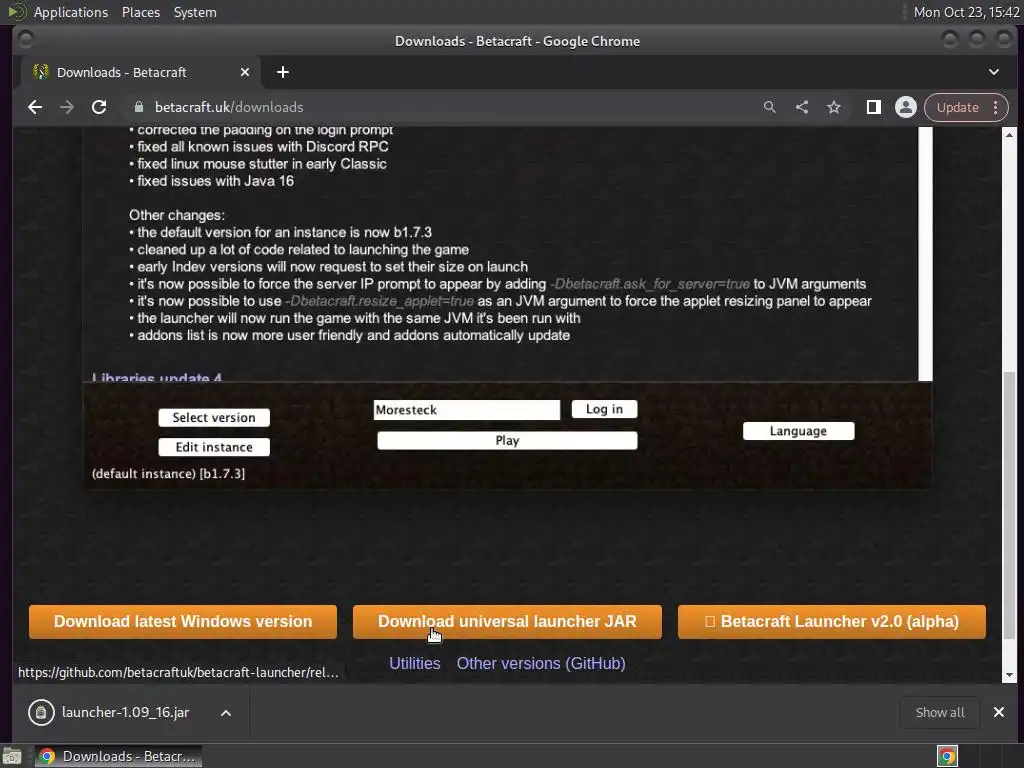
Task: Open the downloaded launcher-1.09_16.jar file
Action: coord(125,712)
